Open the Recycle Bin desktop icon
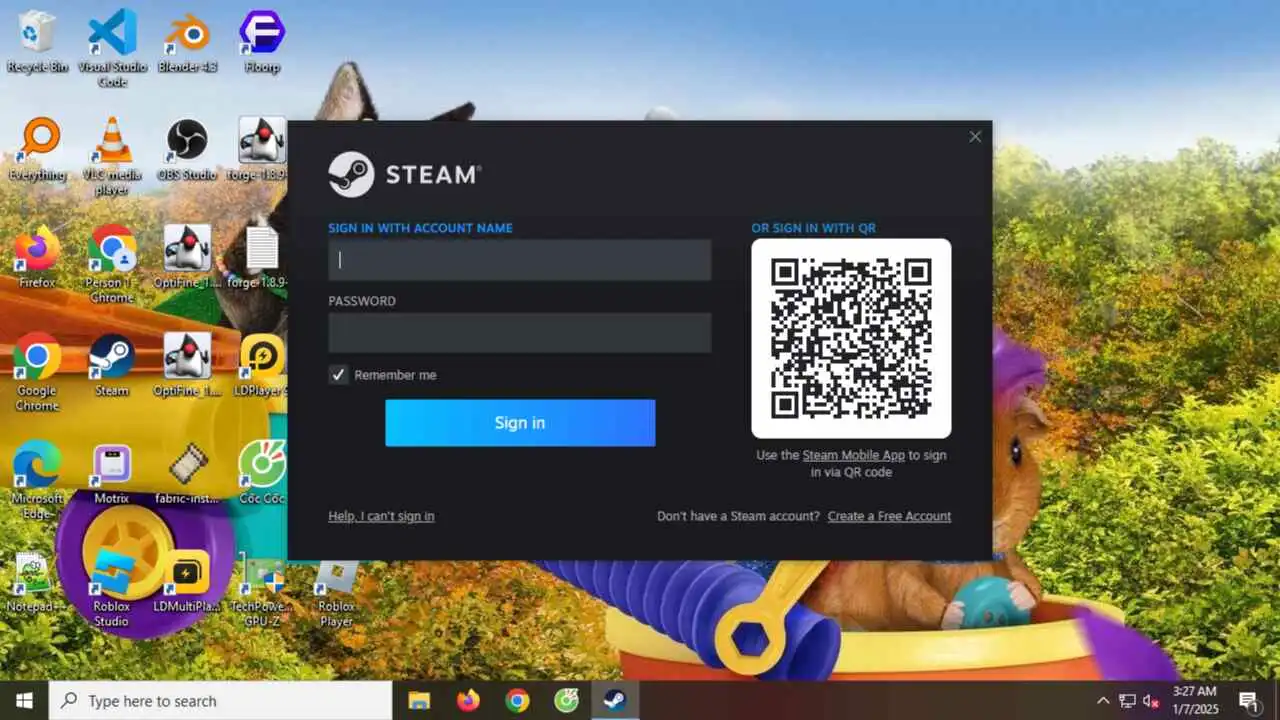 point(37,41)
